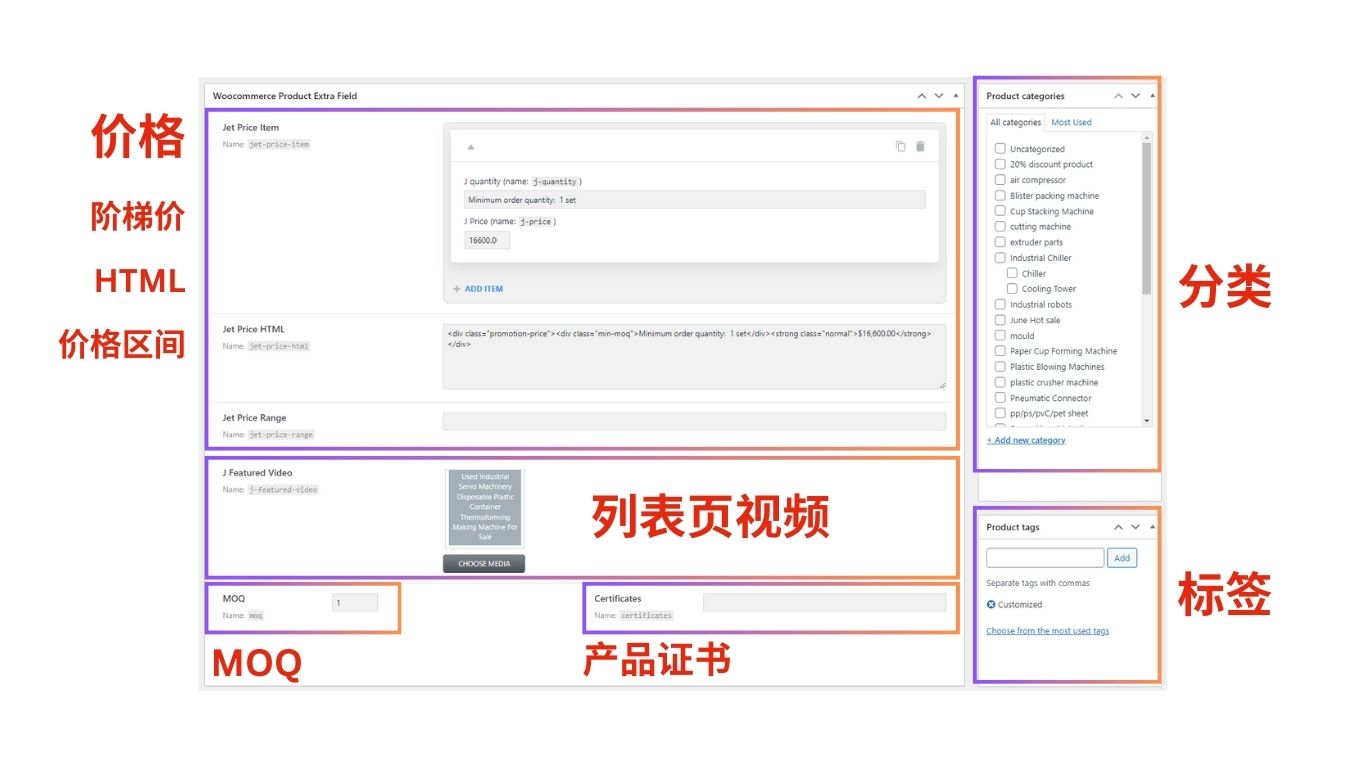Move Woocommerce Product Extra Field panel up
Viewport: 1366px width, 768px height.
click(922, 96)
